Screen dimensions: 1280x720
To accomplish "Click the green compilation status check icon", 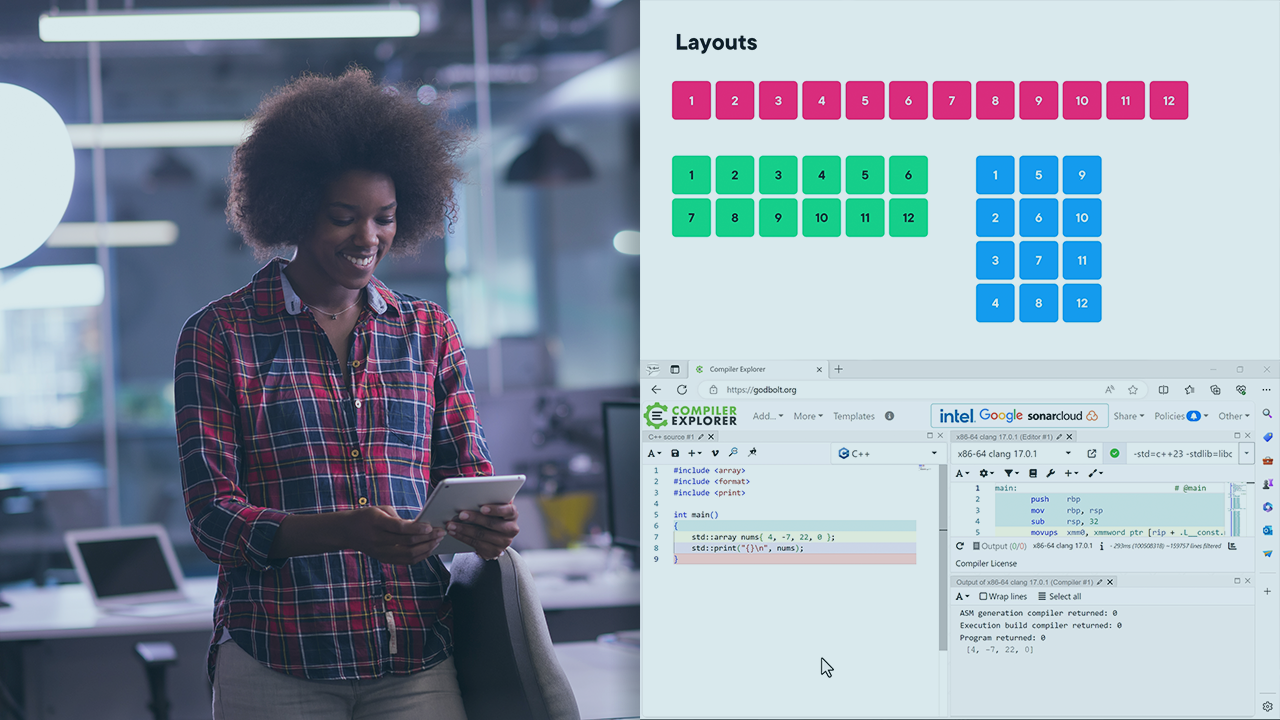I will click(x=1114, y=453).
